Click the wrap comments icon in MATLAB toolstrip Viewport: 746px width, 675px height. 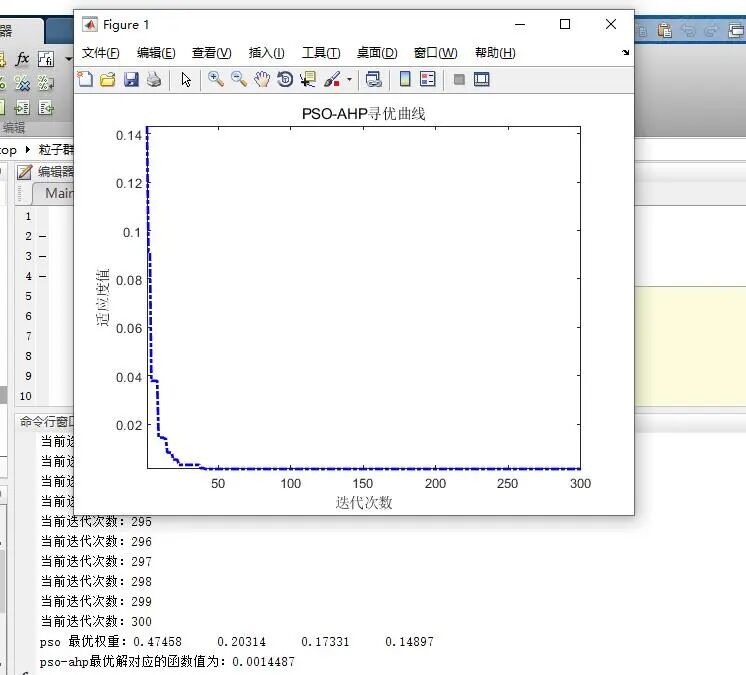click(46, 83)
